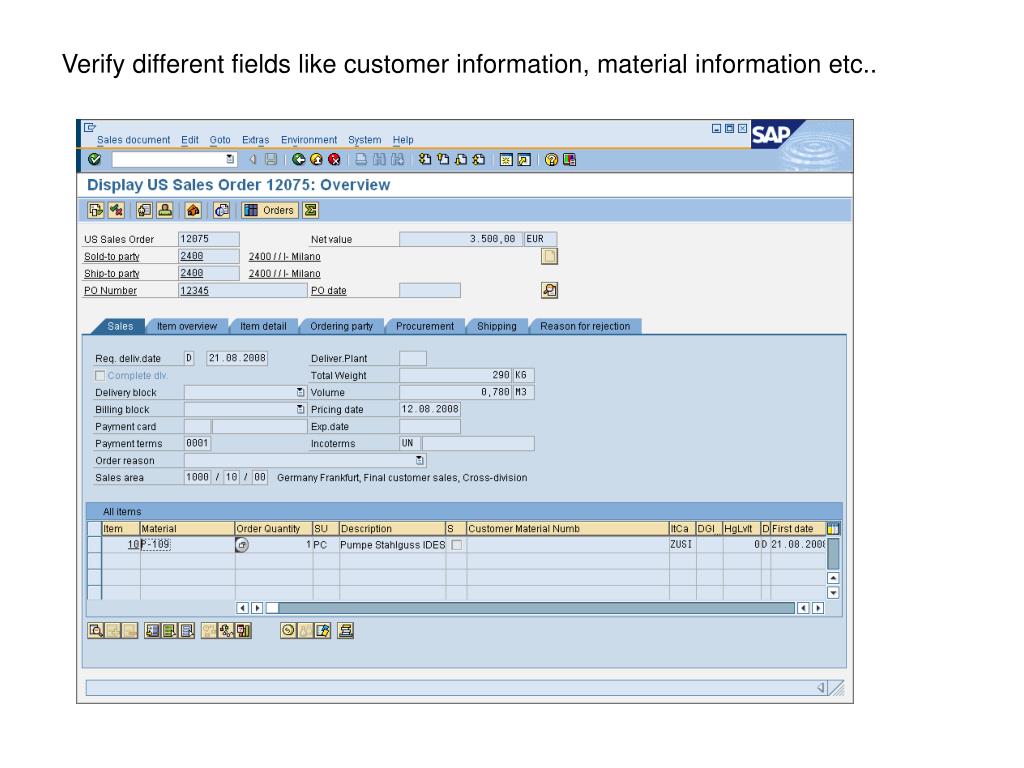The image size is (1024, 768).
Task: Click the Sigma summation icon
Action: [x=310, y=210]
